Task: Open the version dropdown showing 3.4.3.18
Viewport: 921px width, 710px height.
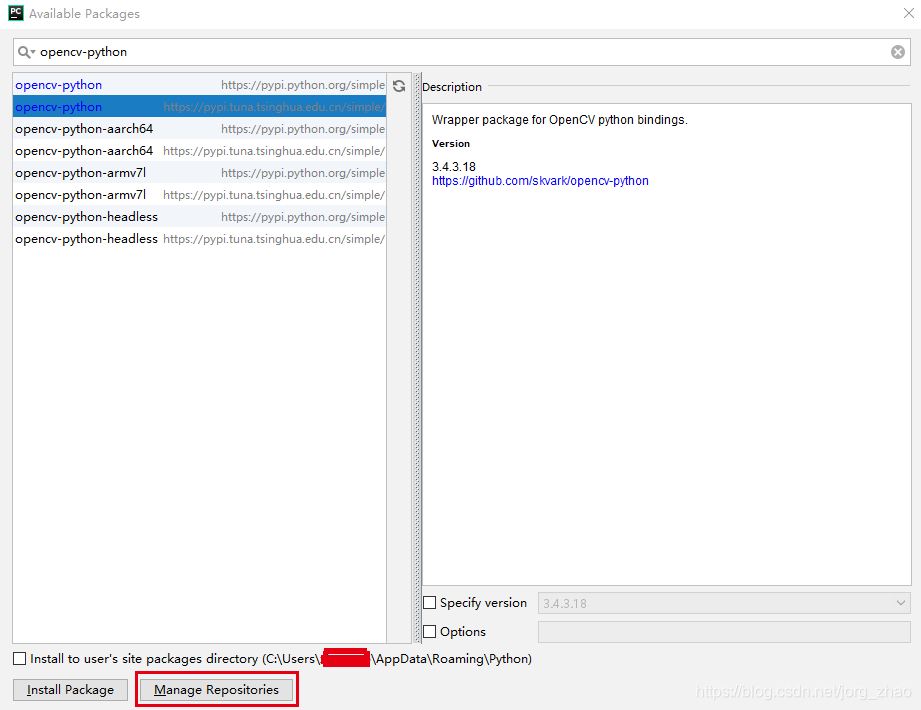Action: [724, 603]
